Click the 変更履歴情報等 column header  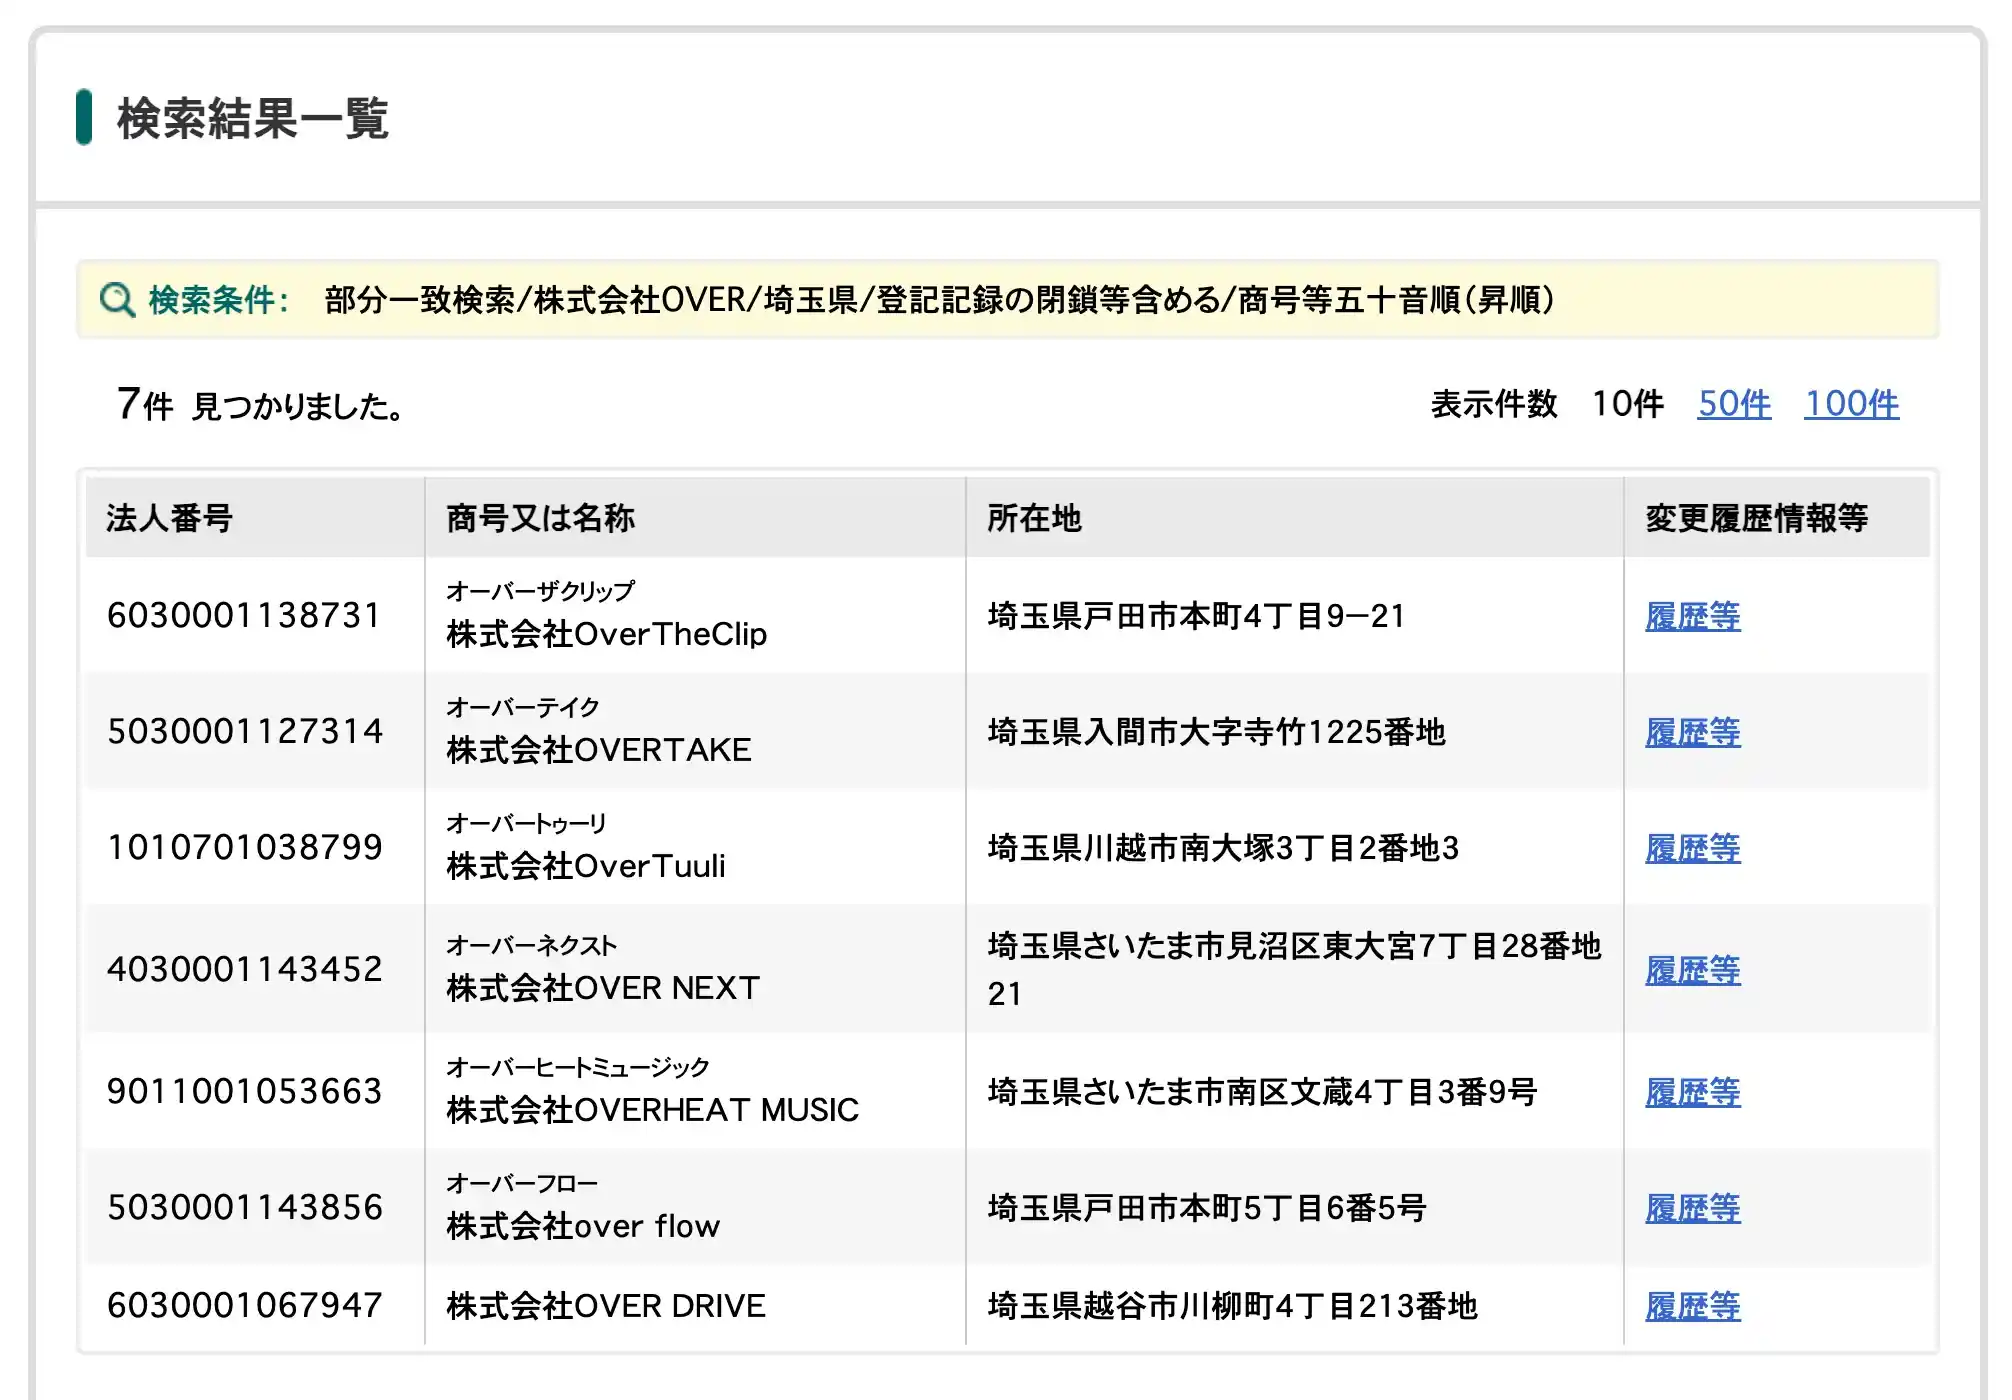pyautogui.click(x=1756, y=518)
